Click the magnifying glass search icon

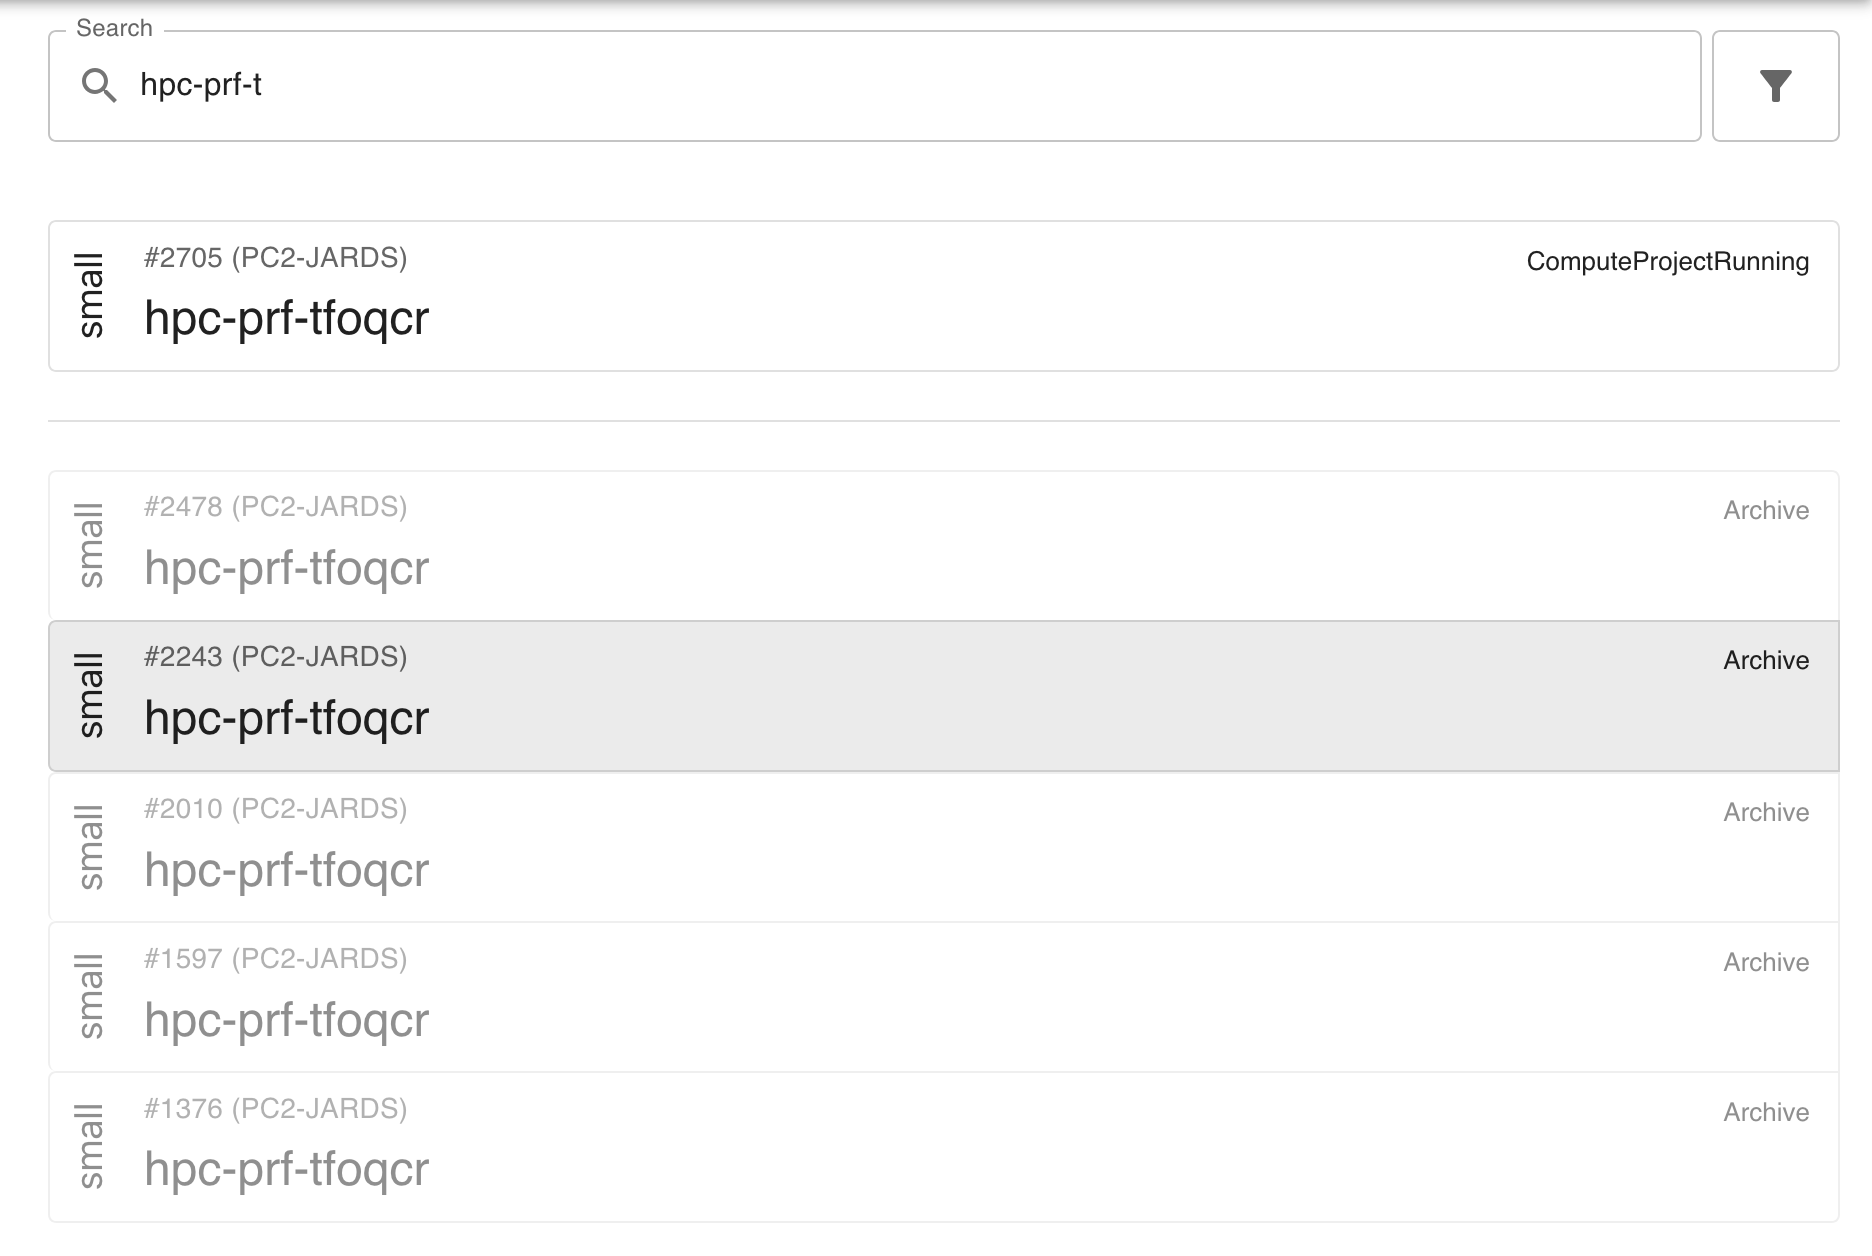98,87
